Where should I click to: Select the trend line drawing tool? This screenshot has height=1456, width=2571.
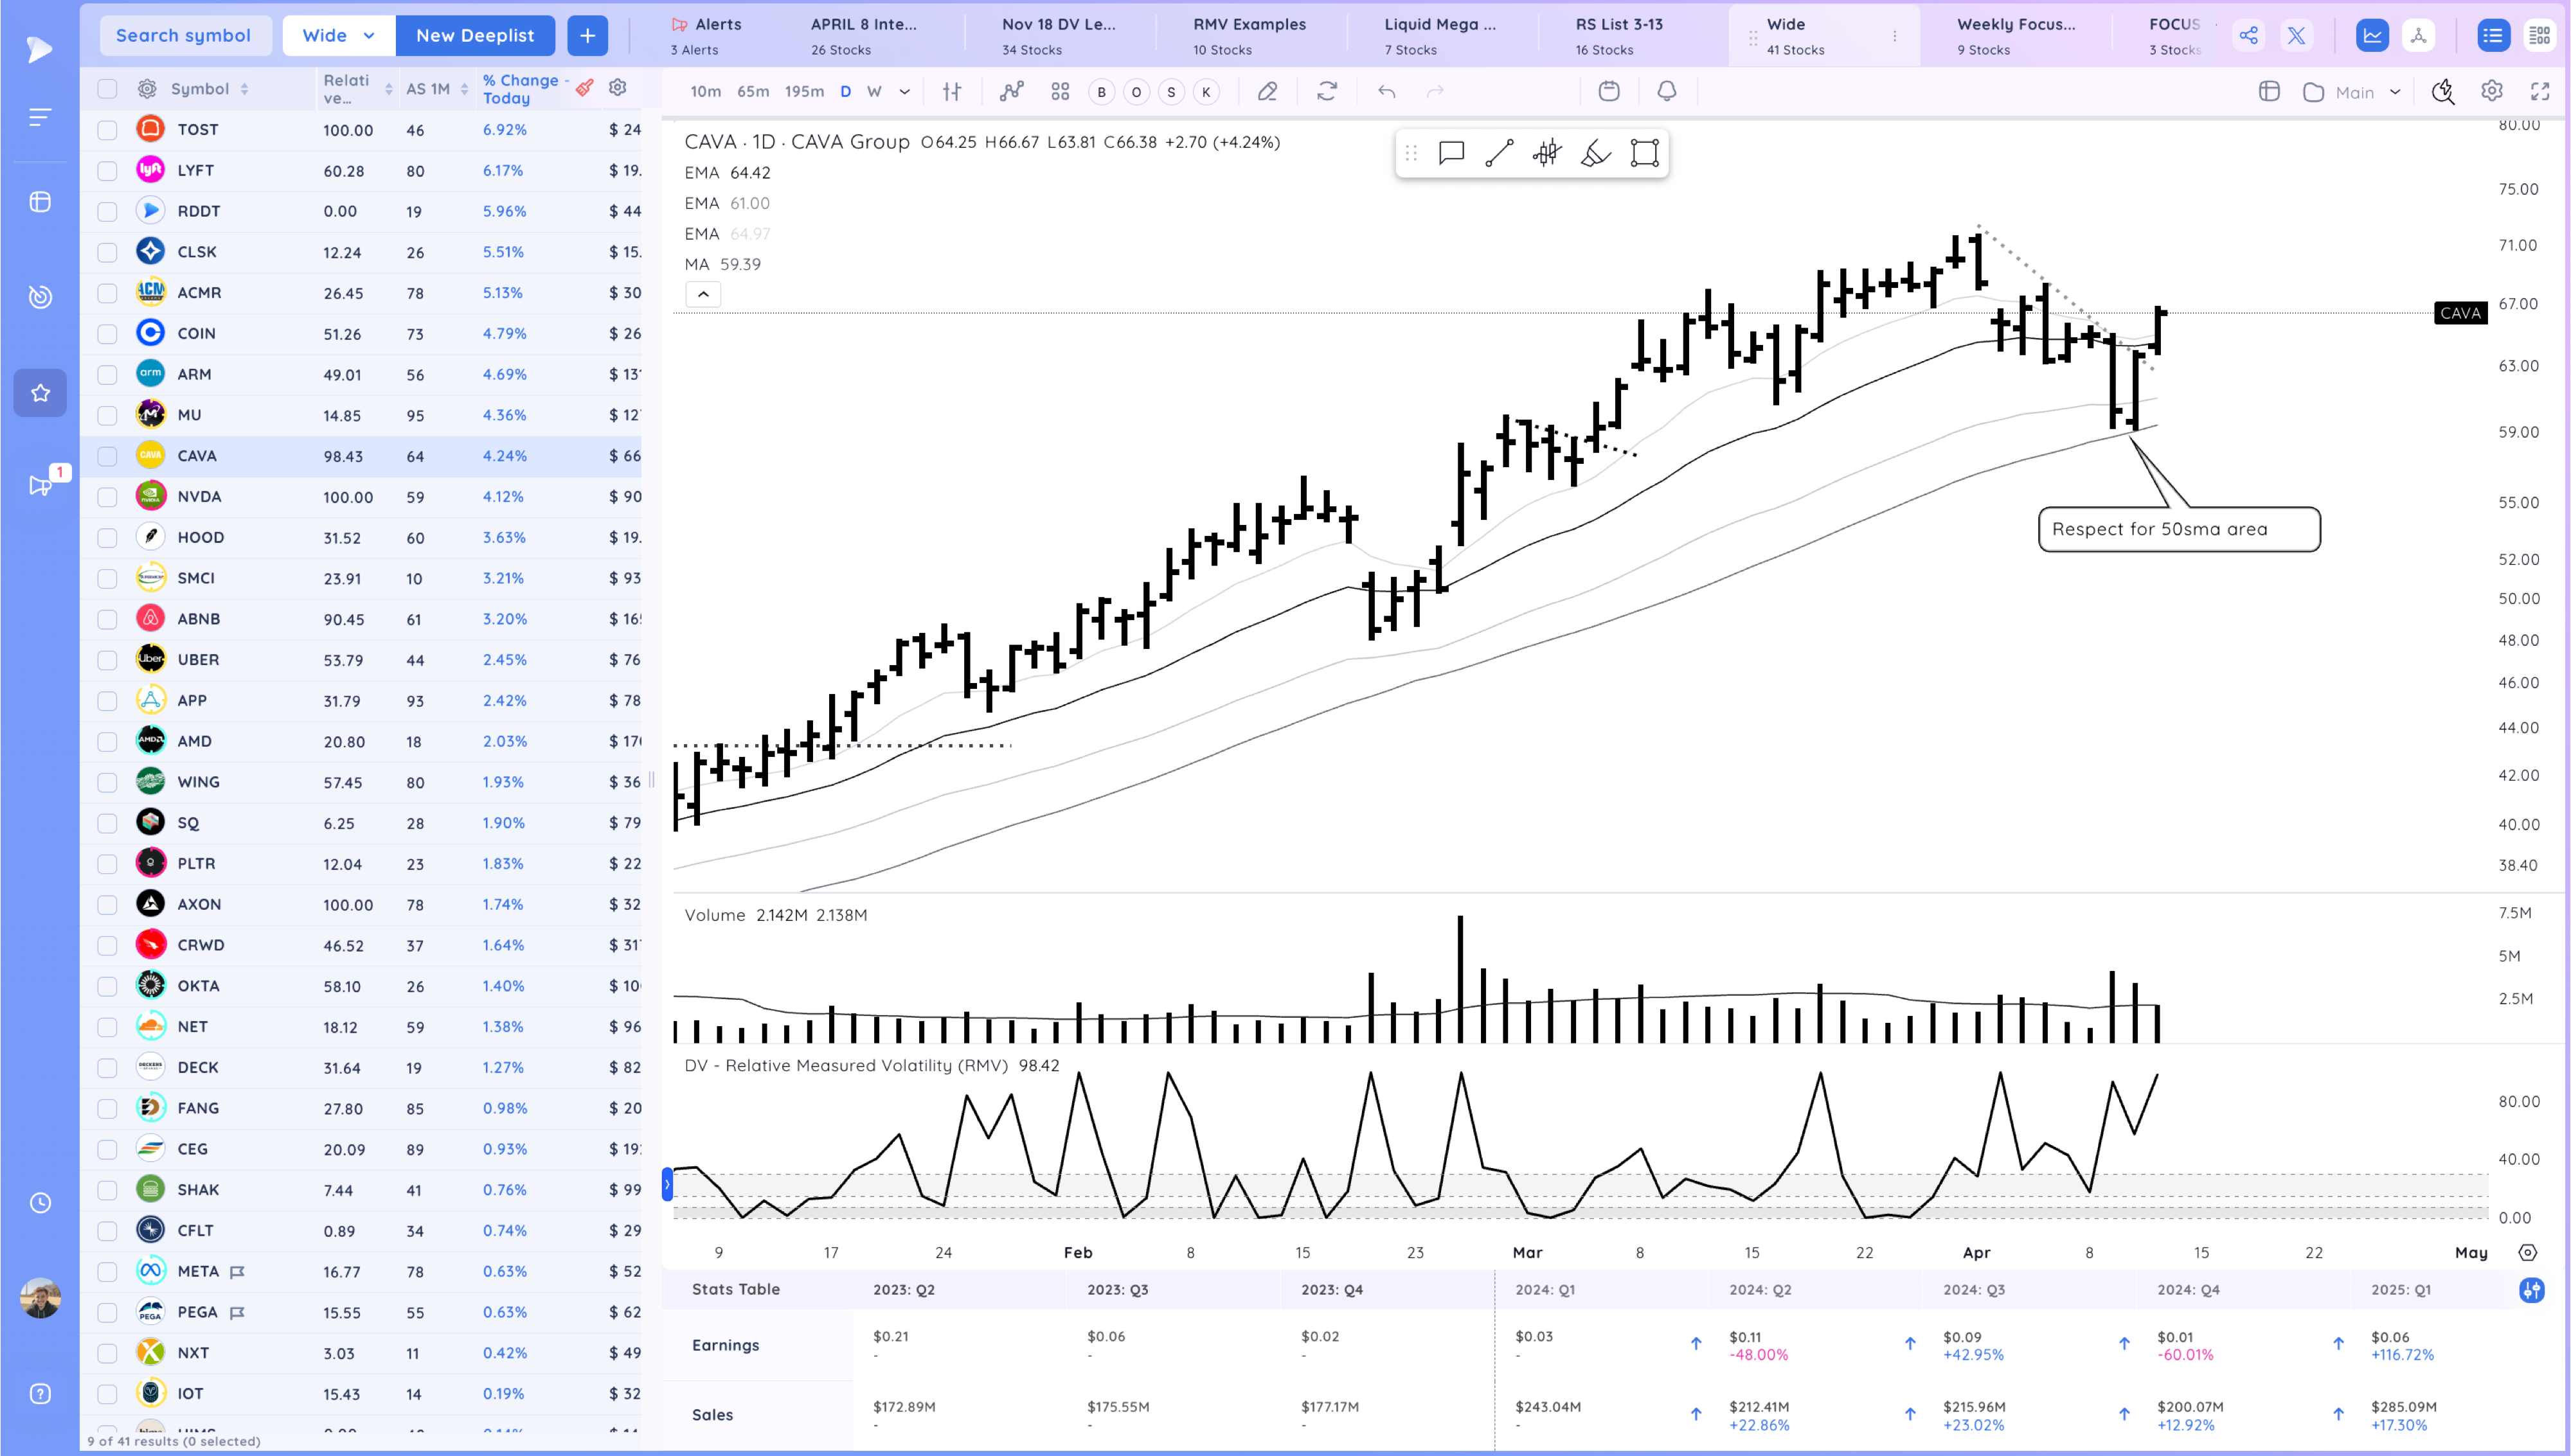1498,153
